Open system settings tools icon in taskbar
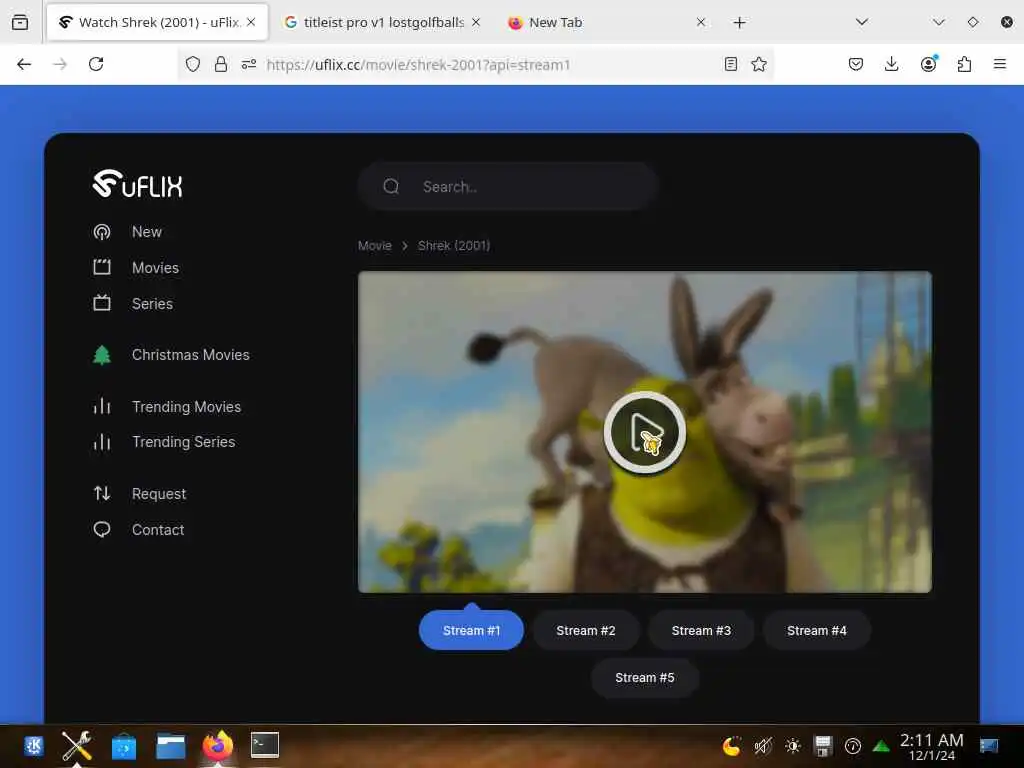Viewport: 1024px width, 768px height. pos(76,745)
